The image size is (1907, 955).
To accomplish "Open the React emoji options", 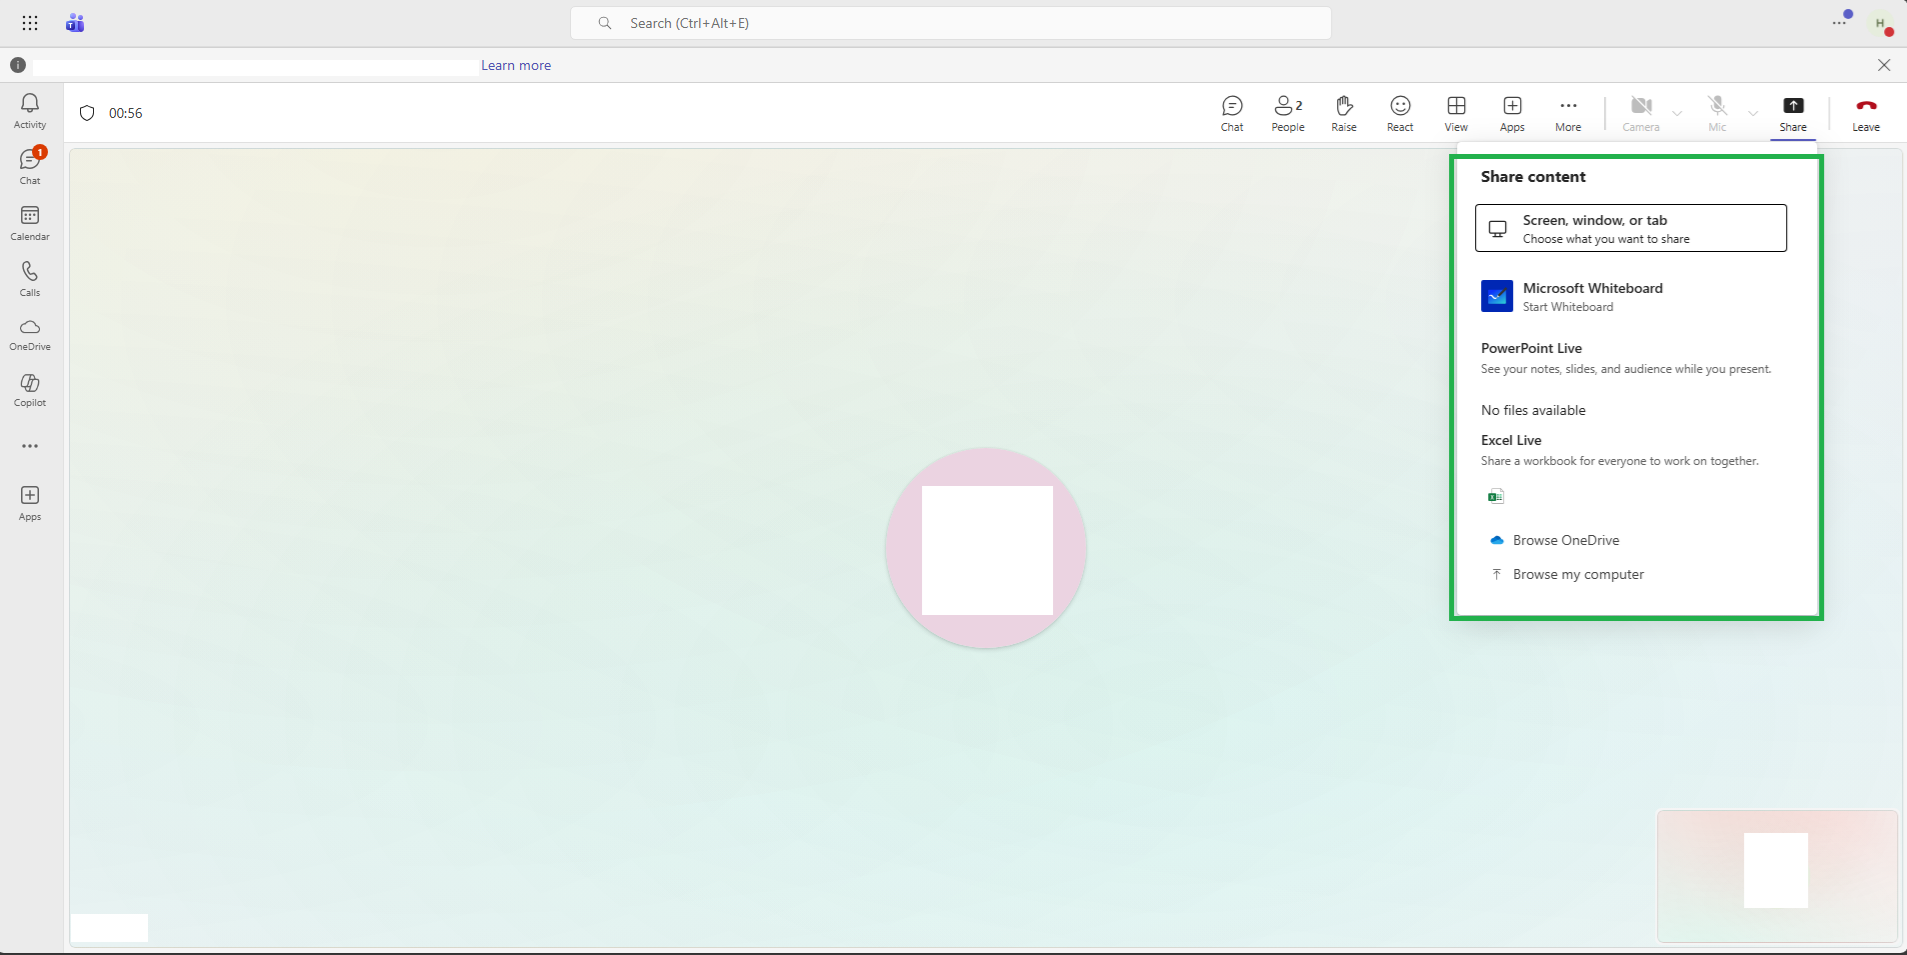I will tap(1400, 113).
